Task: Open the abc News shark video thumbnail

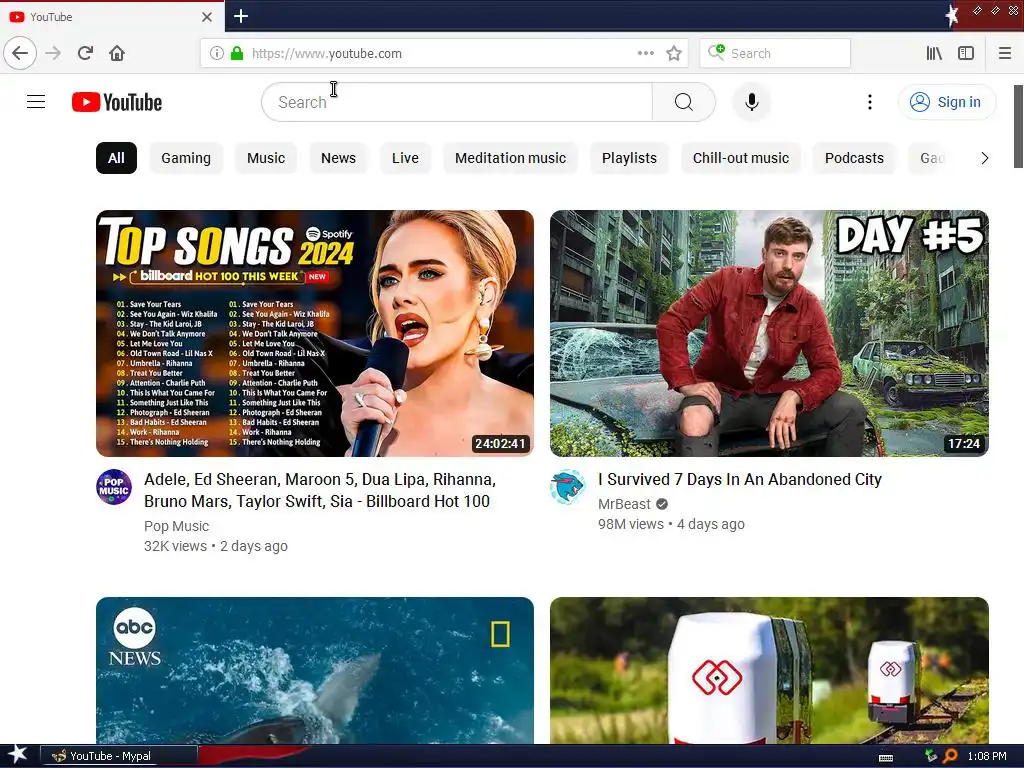Action: pyautogui.click(x=315, y=671)
